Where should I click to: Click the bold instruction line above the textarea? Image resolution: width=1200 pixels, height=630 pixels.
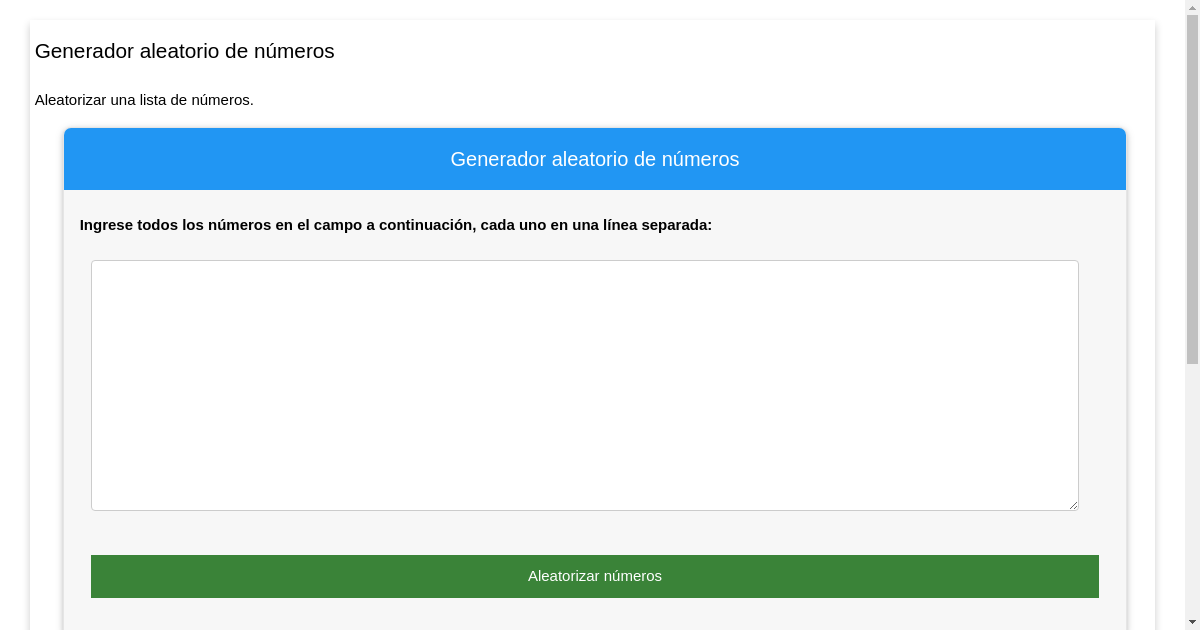tap(396, 225)
